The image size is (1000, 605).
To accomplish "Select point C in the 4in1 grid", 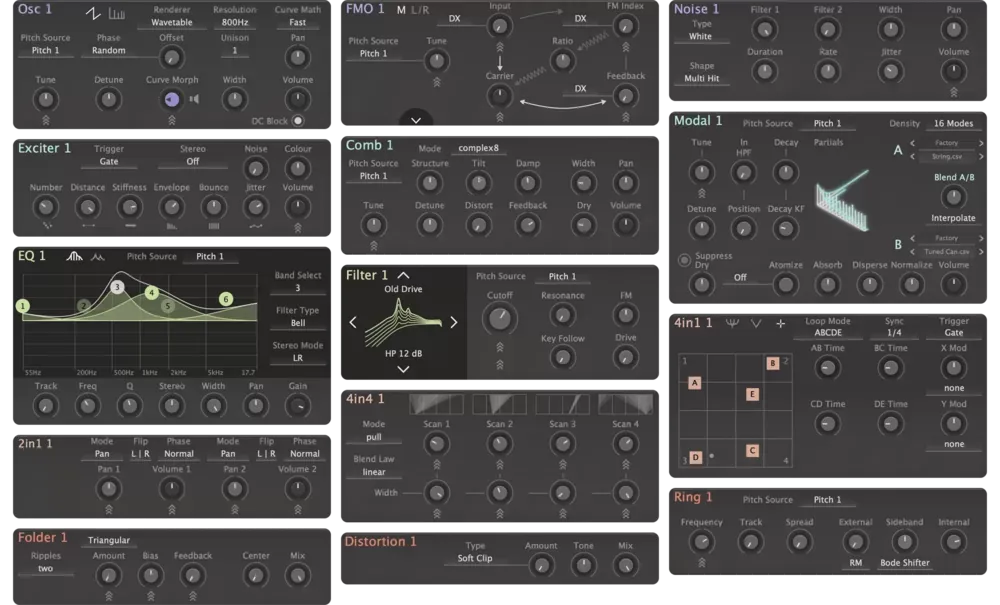I will pyautogui.click(x=752, y=450).
